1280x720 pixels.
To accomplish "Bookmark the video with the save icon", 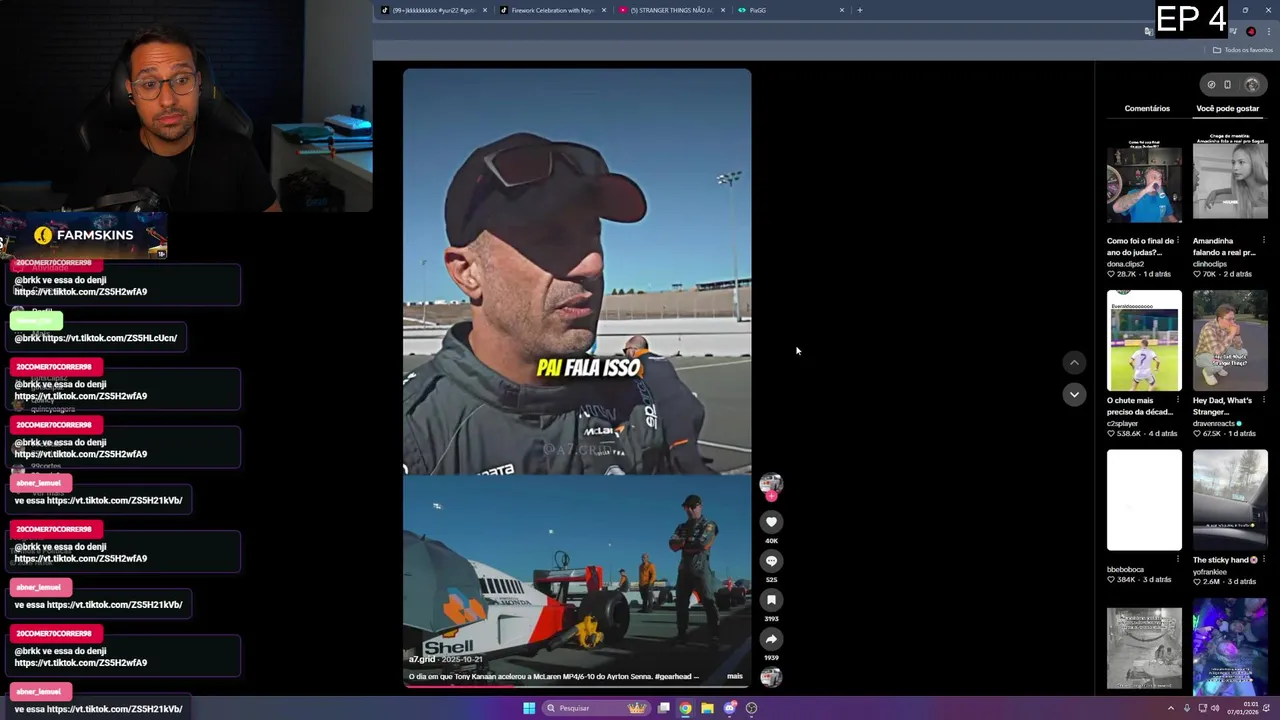I will [771, 600].
